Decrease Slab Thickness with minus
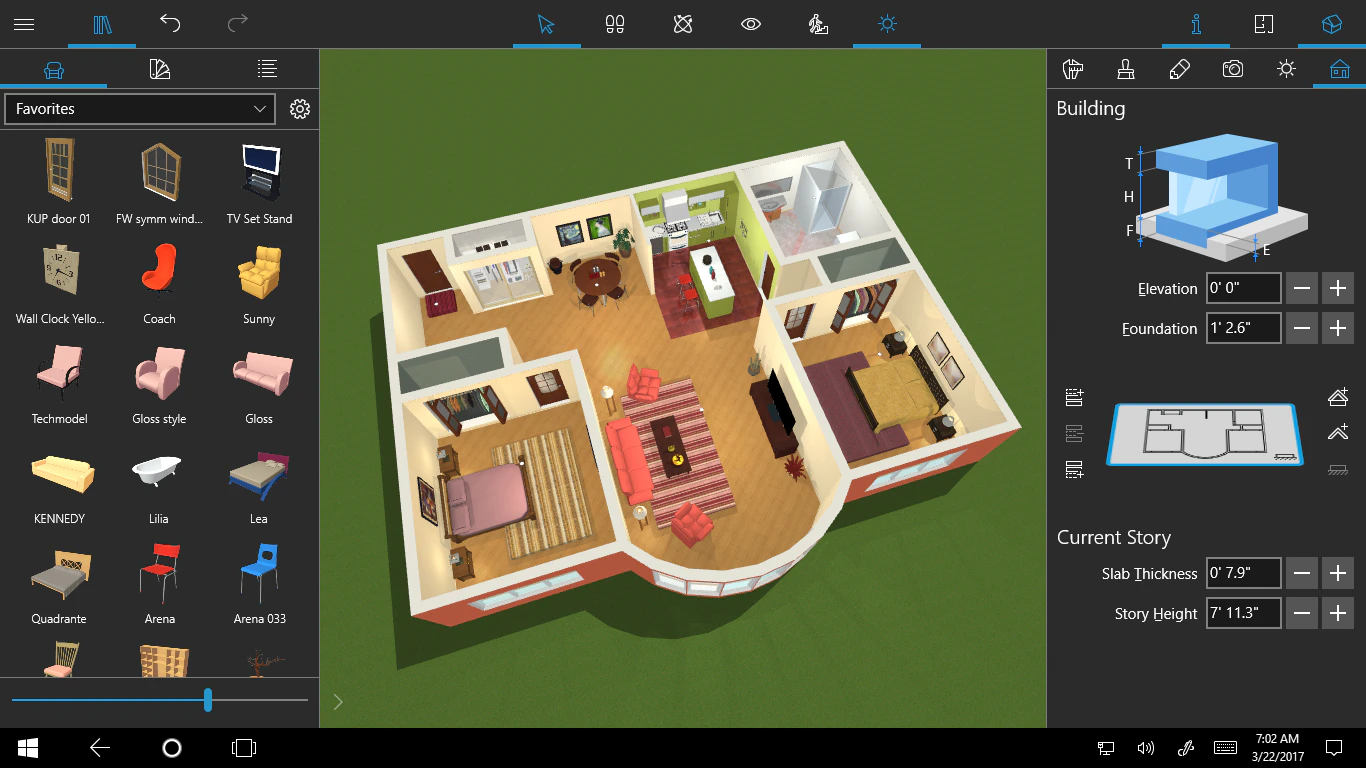 (x=1302, y=573)
